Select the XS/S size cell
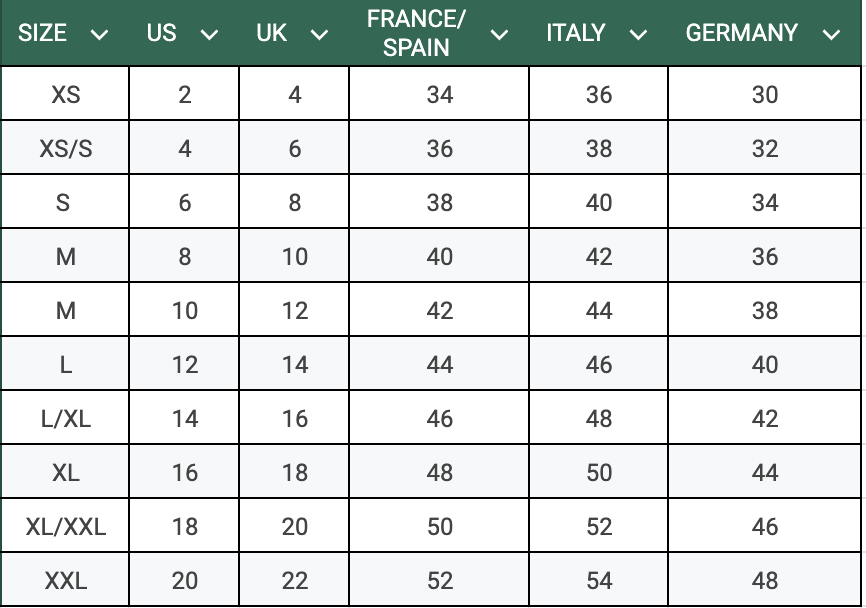Screen dimensions: 866x608 tap(65, 149)
